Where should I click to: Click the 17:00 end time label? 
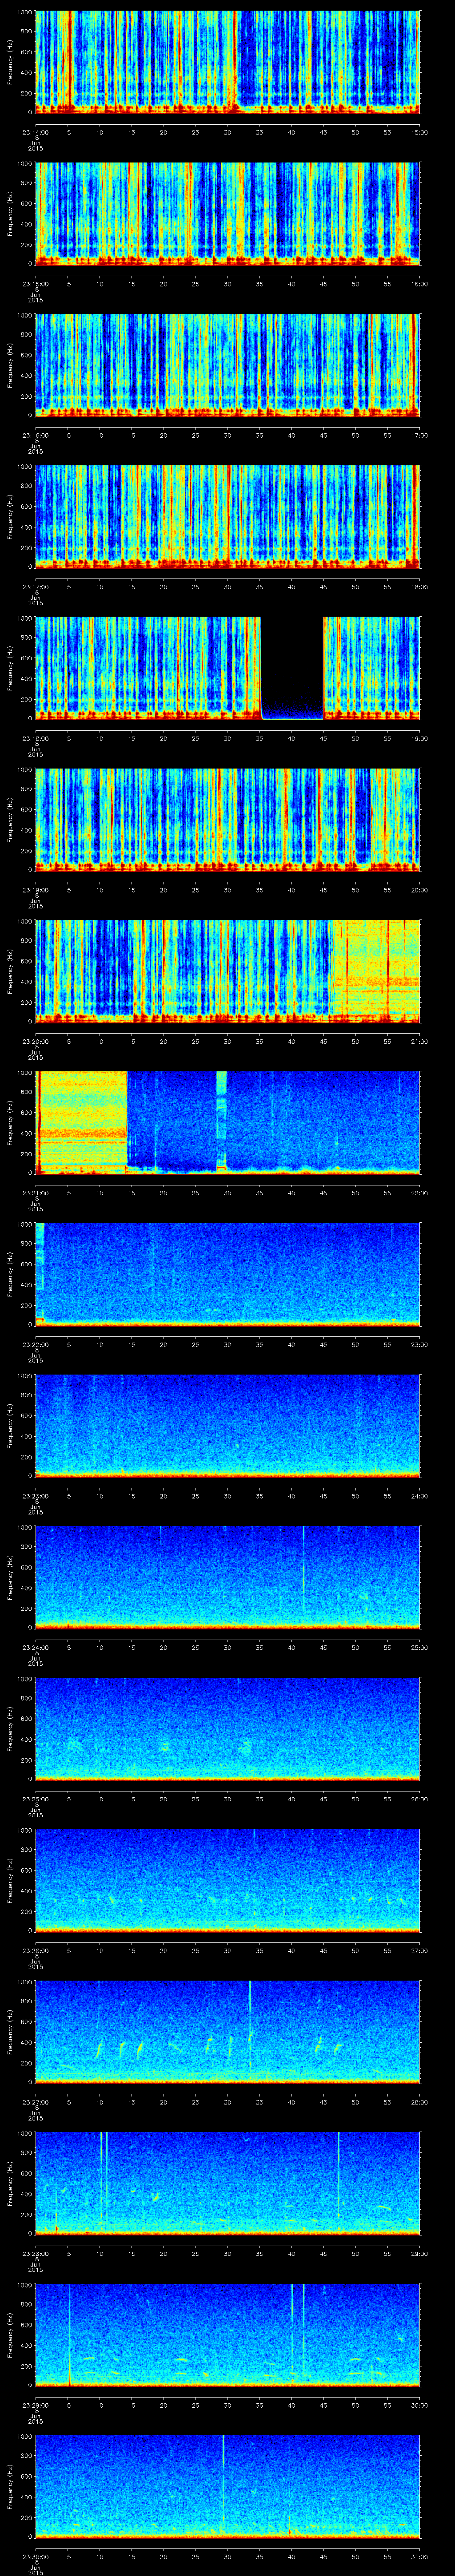coord(420,435)
